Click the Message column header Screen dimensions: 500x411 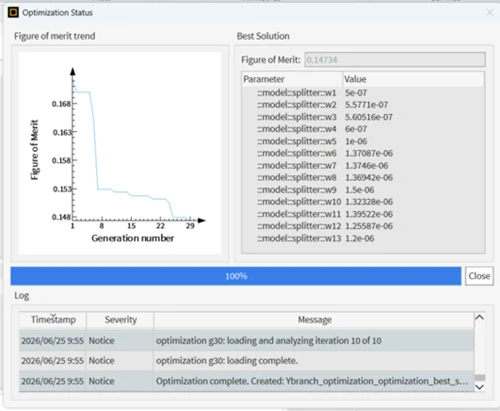pyautogui.click(x=314, y=320)
